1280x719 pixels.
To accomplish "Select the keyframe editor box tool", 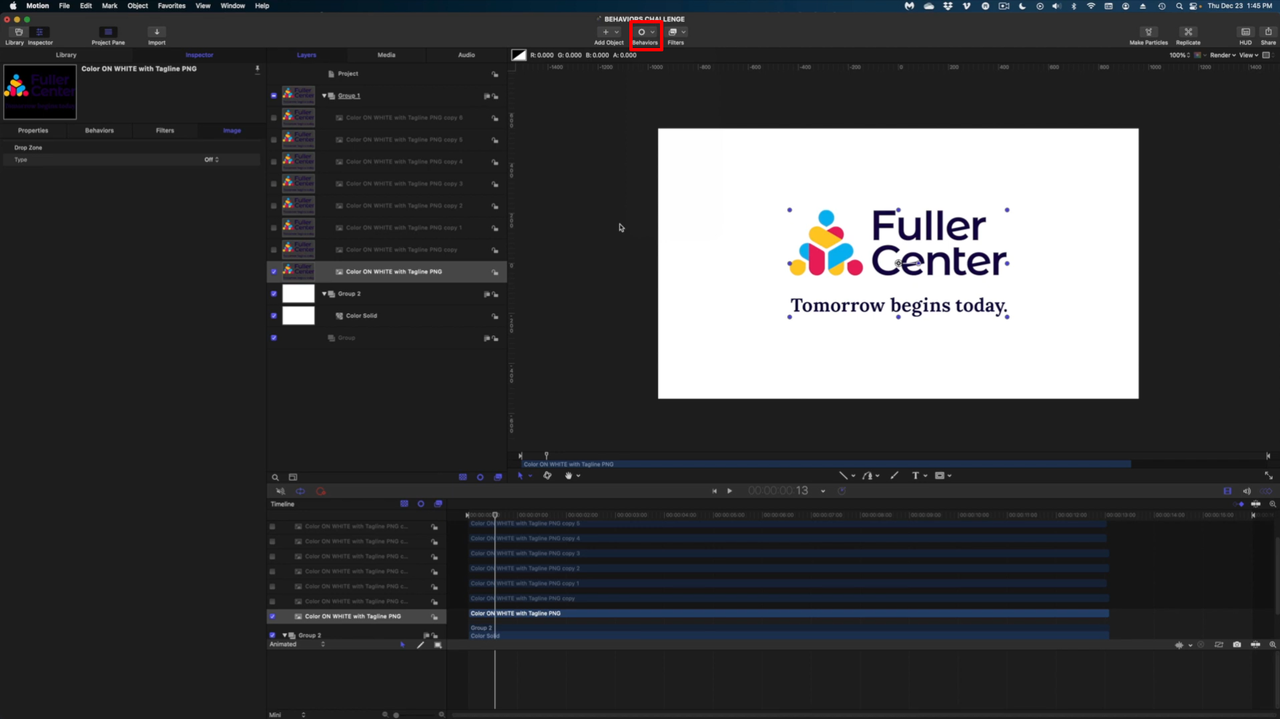I will point(437,645).
